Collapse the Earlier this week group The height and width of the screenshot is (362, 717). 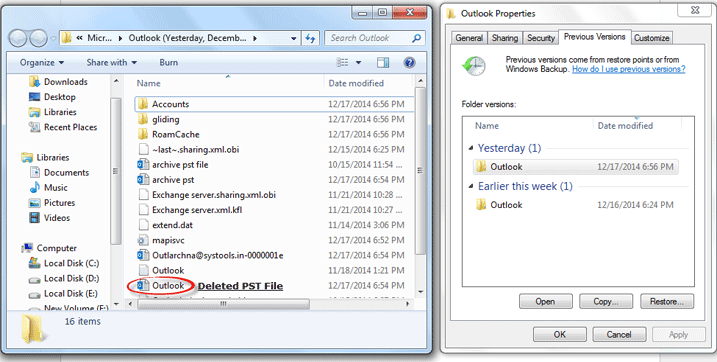471,186
